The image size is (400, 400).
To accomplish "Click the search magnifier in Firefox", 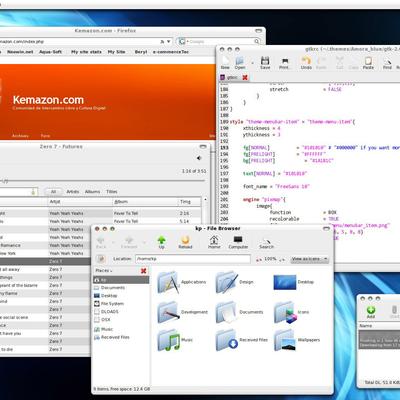I will click(257, 42).
